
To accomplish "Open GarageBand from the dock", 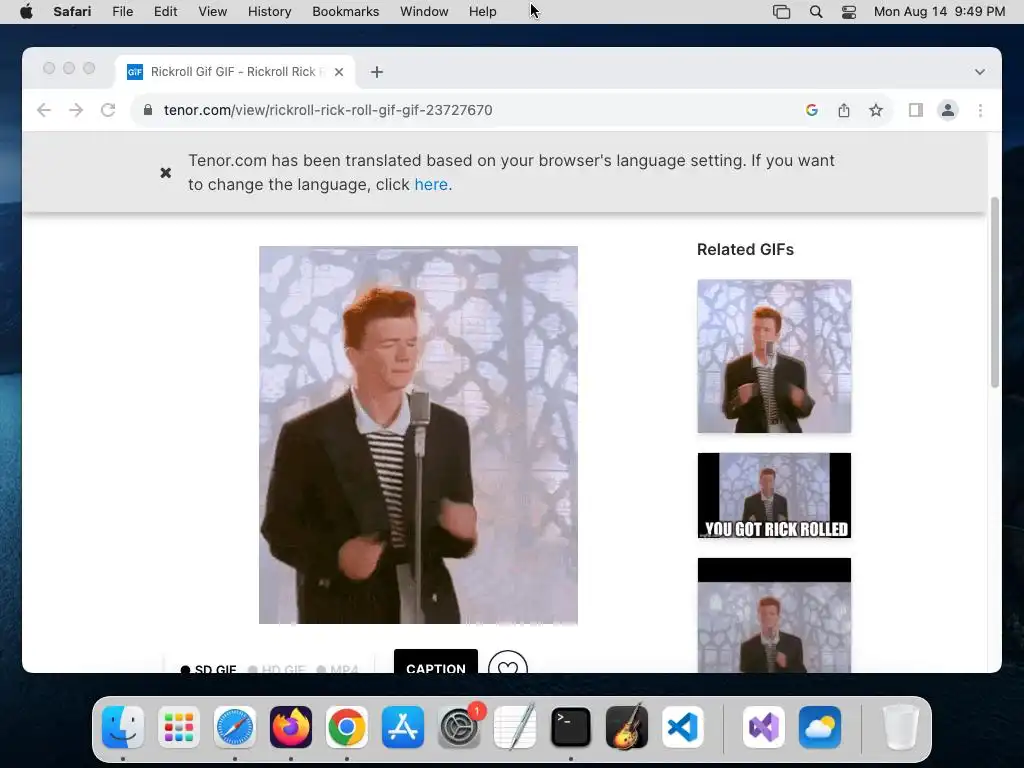I will click(x=627, y=727).
